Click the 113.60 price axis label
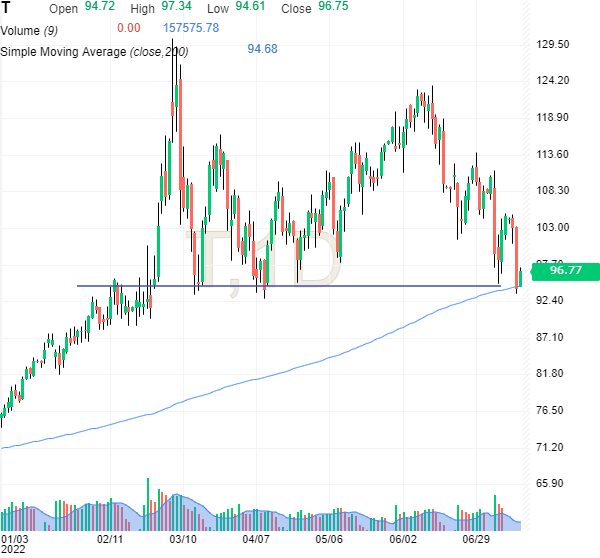This screenshot has height=558, width=600. 553,154
